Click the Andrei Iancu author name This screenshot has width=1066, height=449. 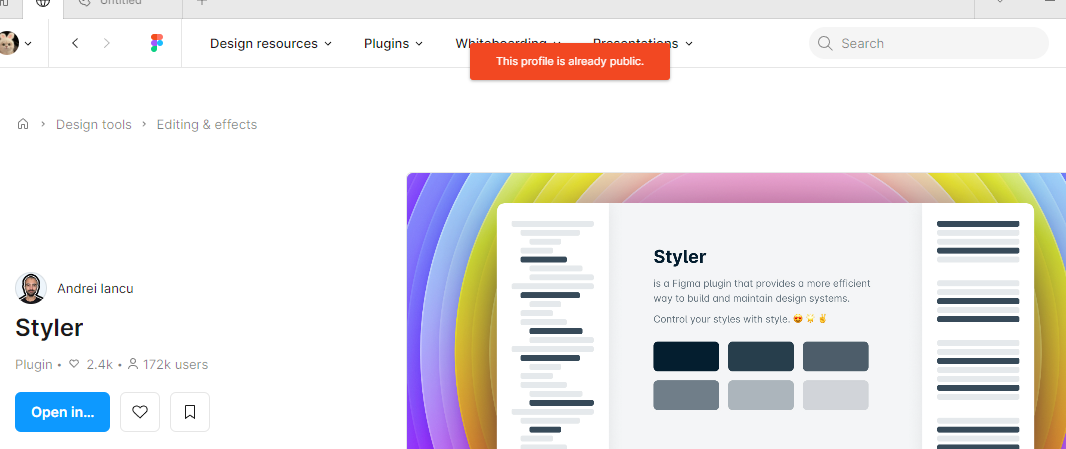click(x=95, y=288)
